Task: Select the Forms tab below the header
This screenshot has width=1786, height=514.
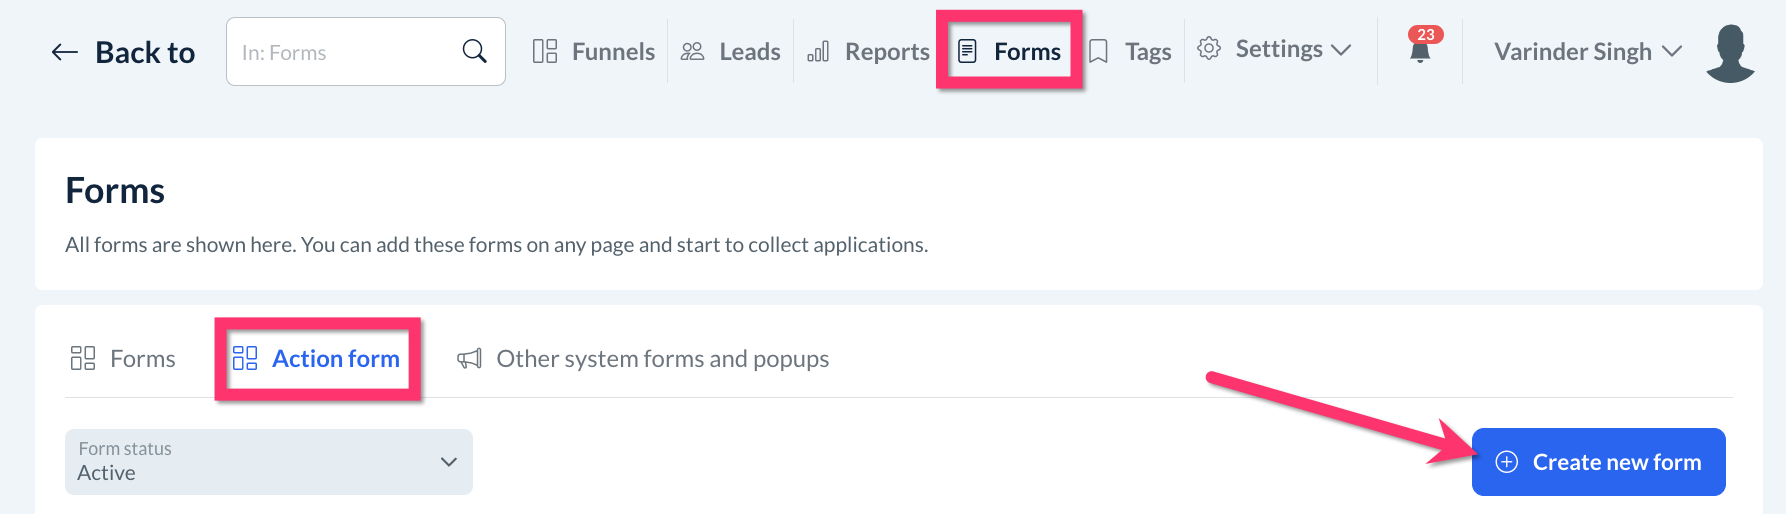Action: click(x=123, y=358)
